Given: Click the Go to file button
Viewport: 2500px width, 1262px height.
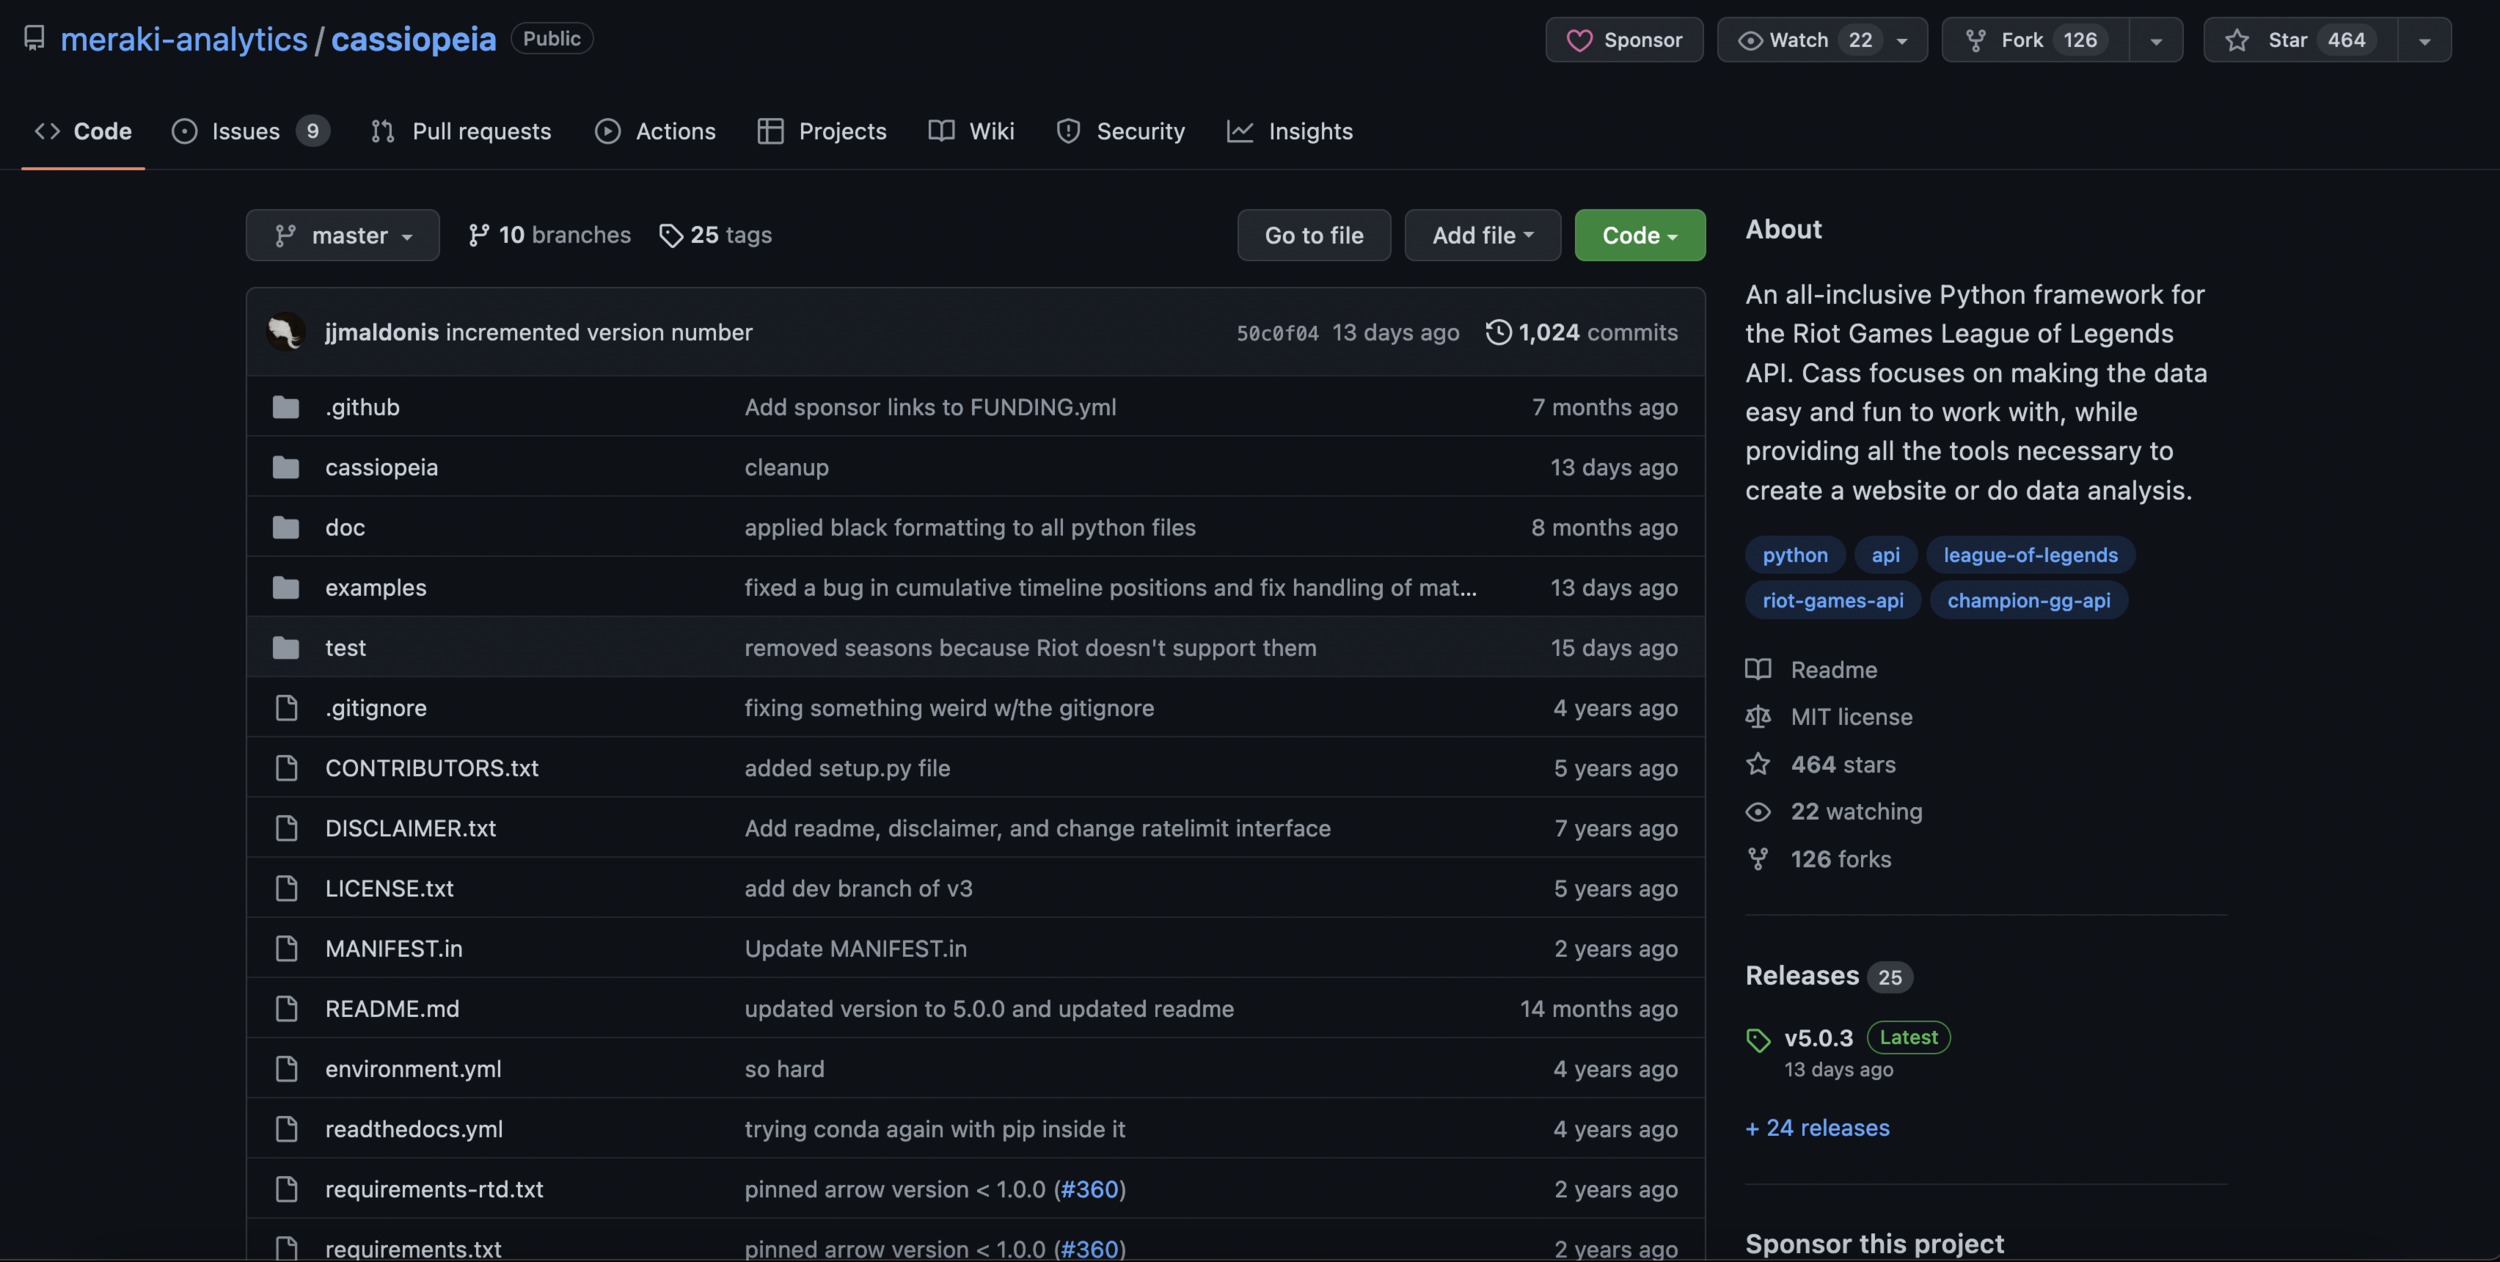Looking at the screenshot, I should tap(1313, 235).
